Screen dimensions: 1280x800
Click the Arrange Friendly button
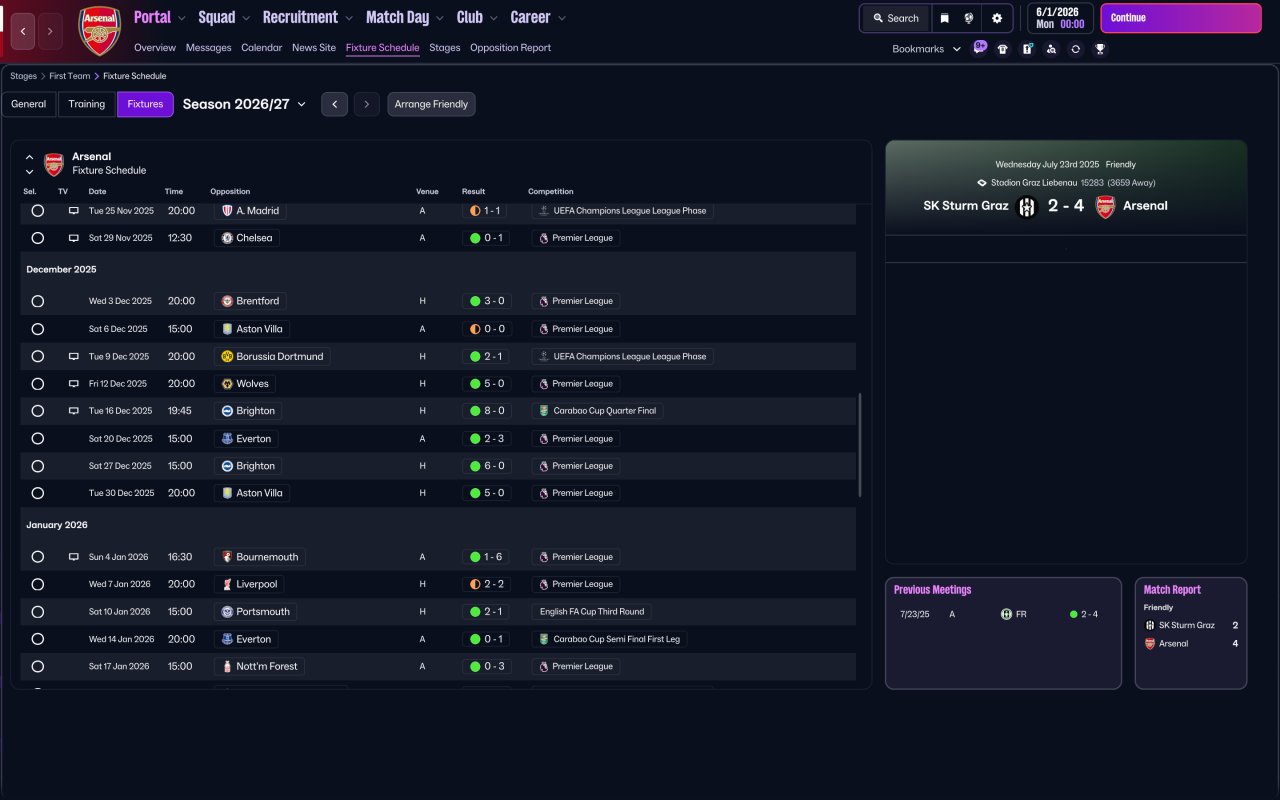click(x=431, y=104)
